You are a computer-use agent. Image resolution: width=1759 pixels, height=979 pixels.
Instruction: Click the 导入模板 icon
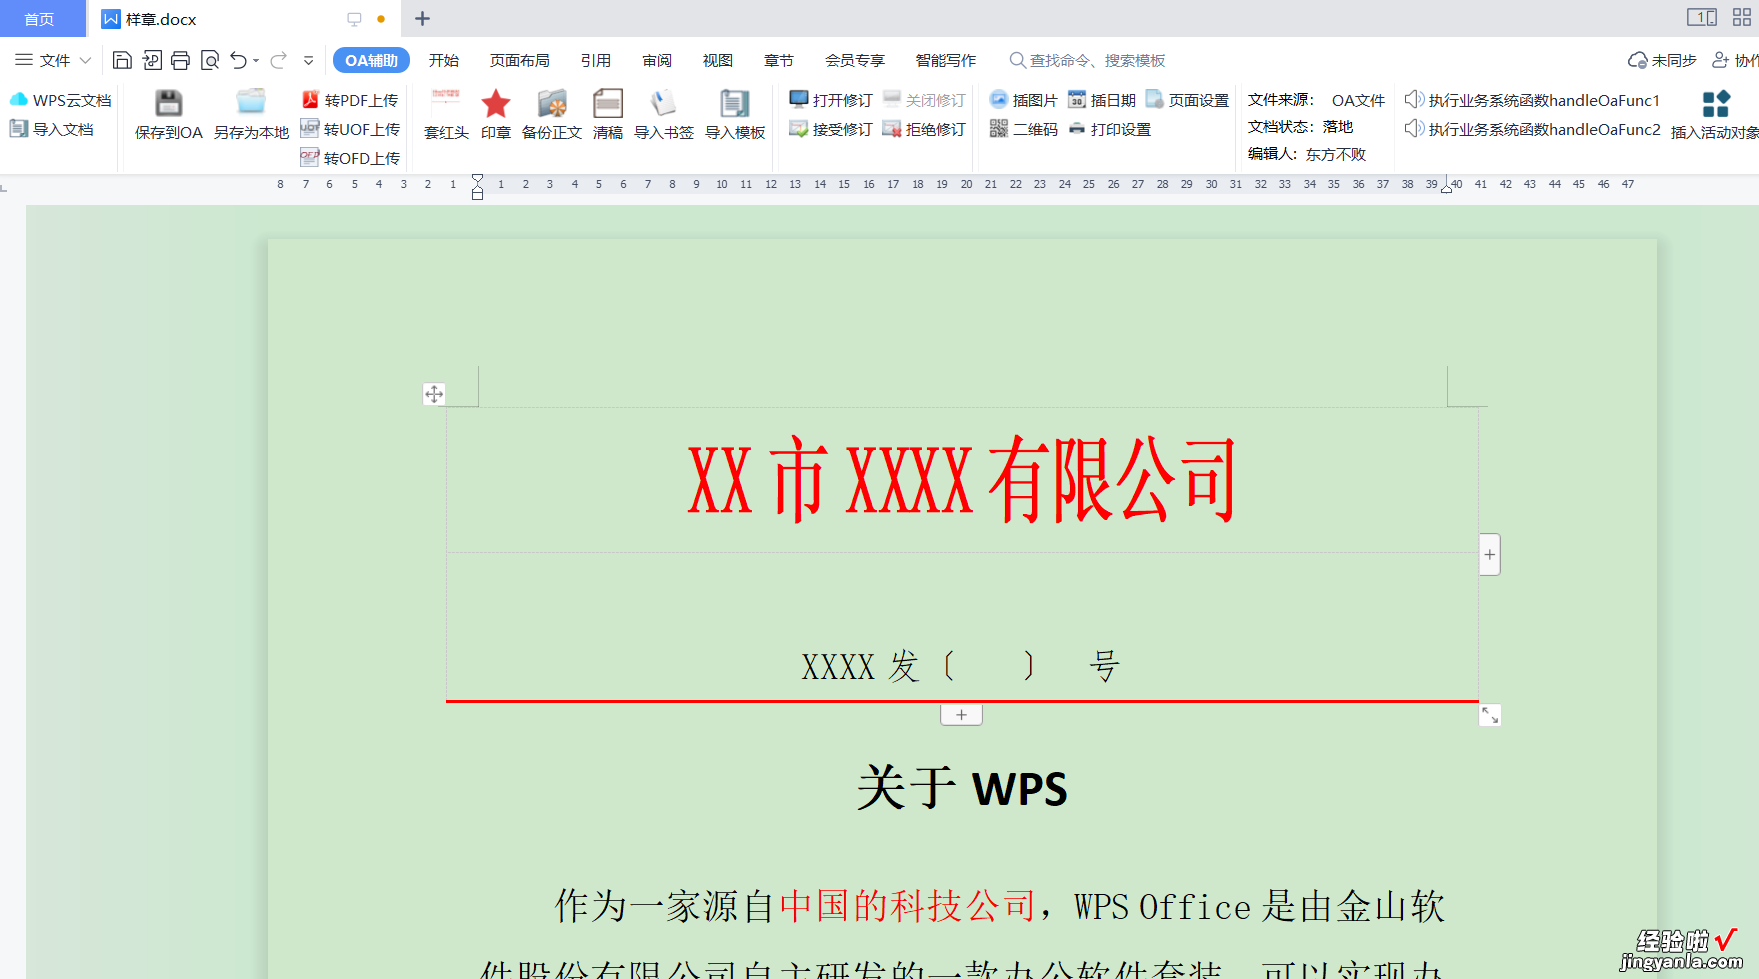click(735, 103)
